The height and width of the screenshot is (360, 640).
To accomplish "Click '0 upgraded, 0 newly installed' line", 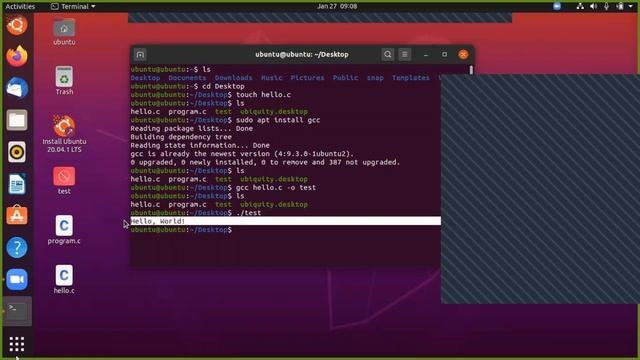I will point(265,162).
